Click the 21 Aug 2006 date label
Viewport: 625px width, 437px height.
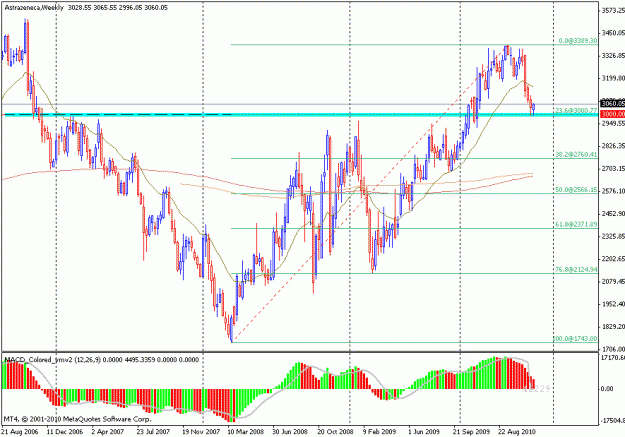20,432
